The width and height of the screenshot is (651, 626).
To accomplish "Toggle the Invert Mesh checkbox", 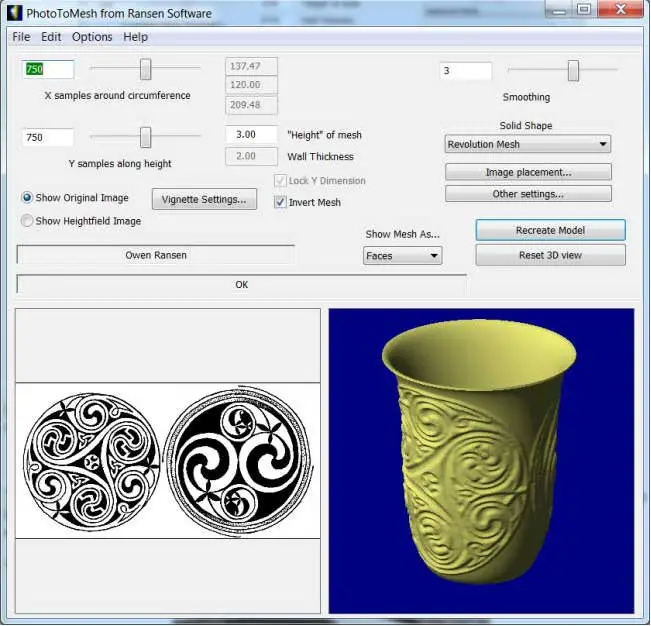I will pyautogui.click(x=281, y=202).
